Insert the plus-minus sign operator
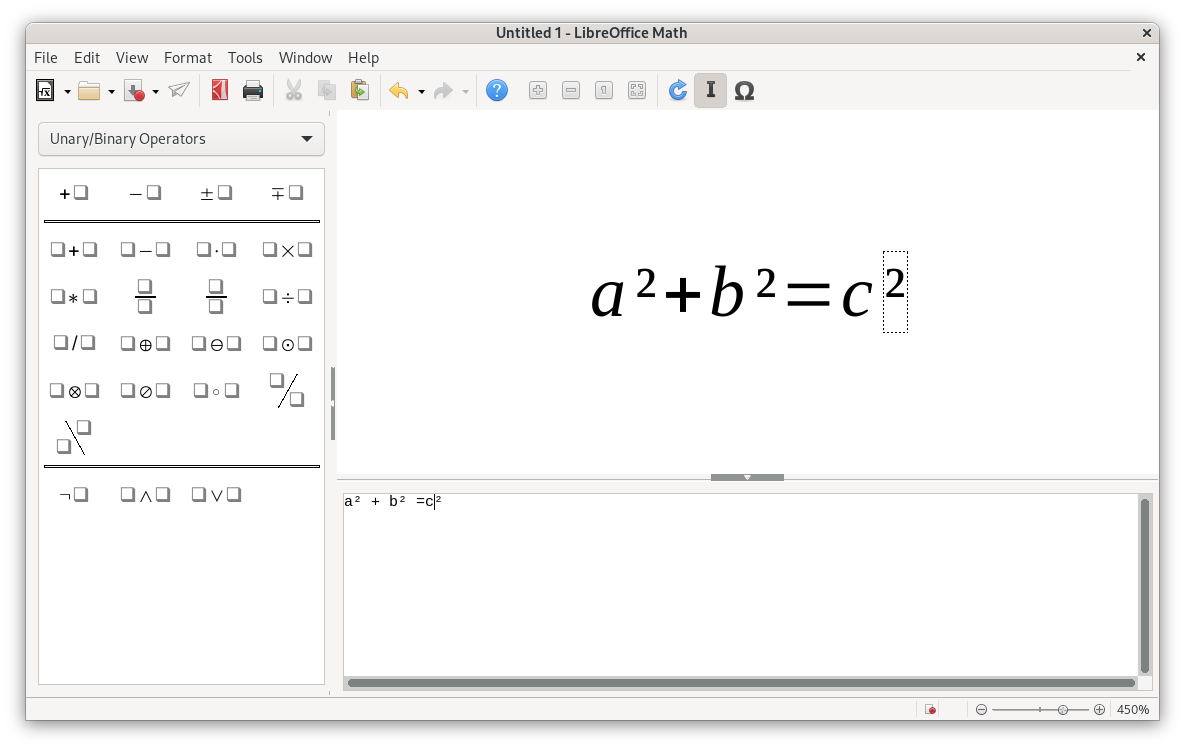Image resolution: width=1185 pixels, height=749 pixels. point(216,193)
